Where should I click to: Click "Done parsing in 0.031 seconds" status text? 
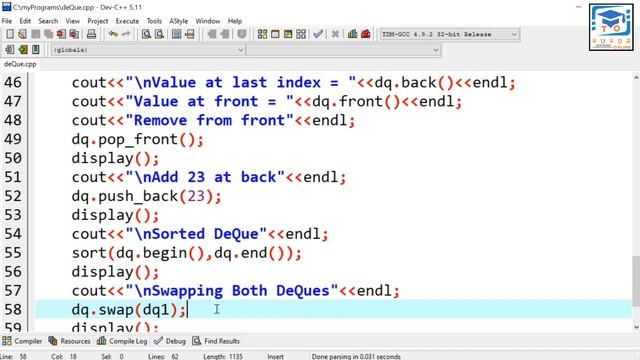point(356,356)
